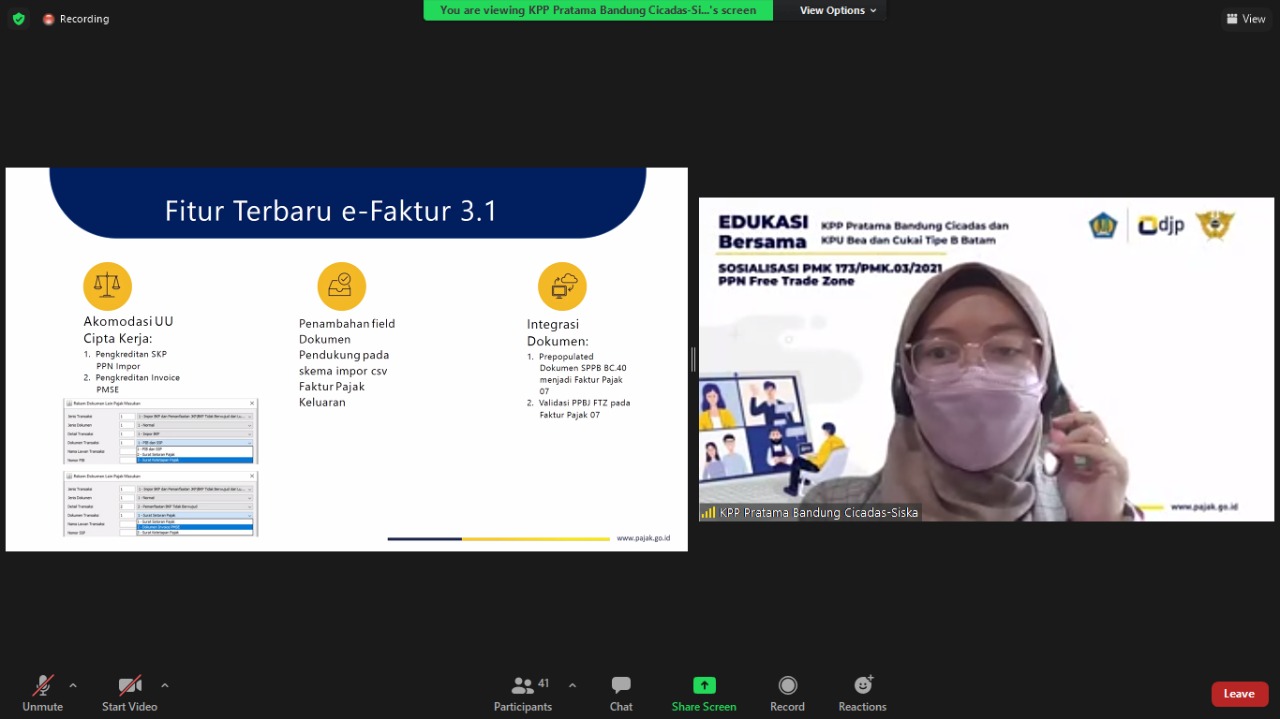This screenshot has height=719, width=1280.
Task: Expand audio options arrow beside Unmute
Action: click(x=73, y=685)
